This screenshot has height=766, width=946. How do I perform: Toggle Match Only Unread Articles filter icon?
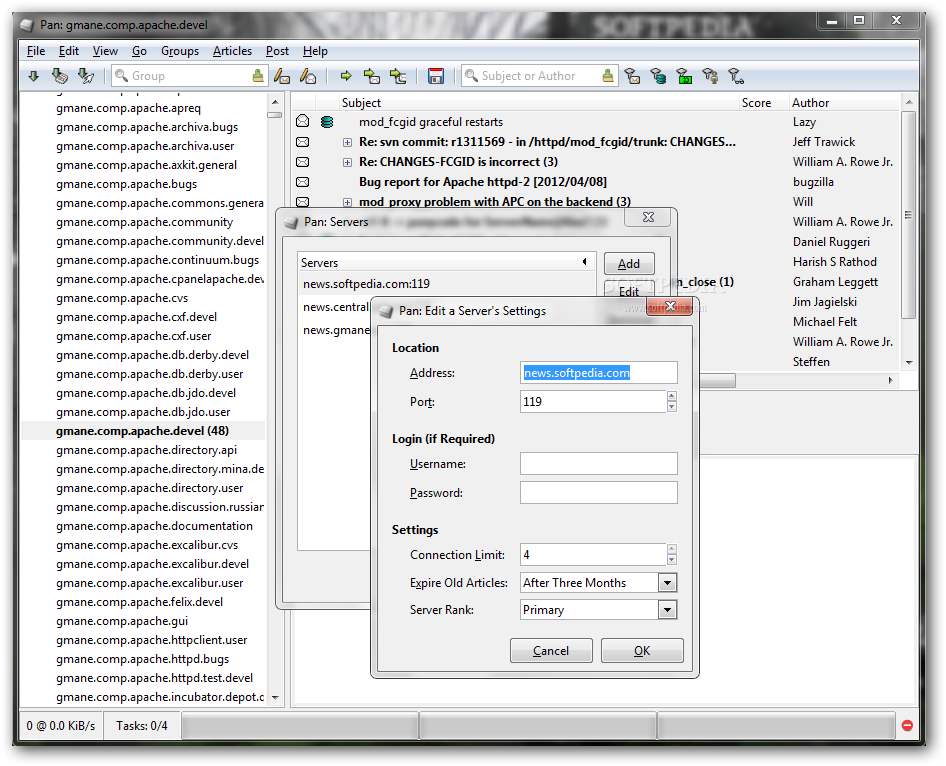[x=632, y=76]
